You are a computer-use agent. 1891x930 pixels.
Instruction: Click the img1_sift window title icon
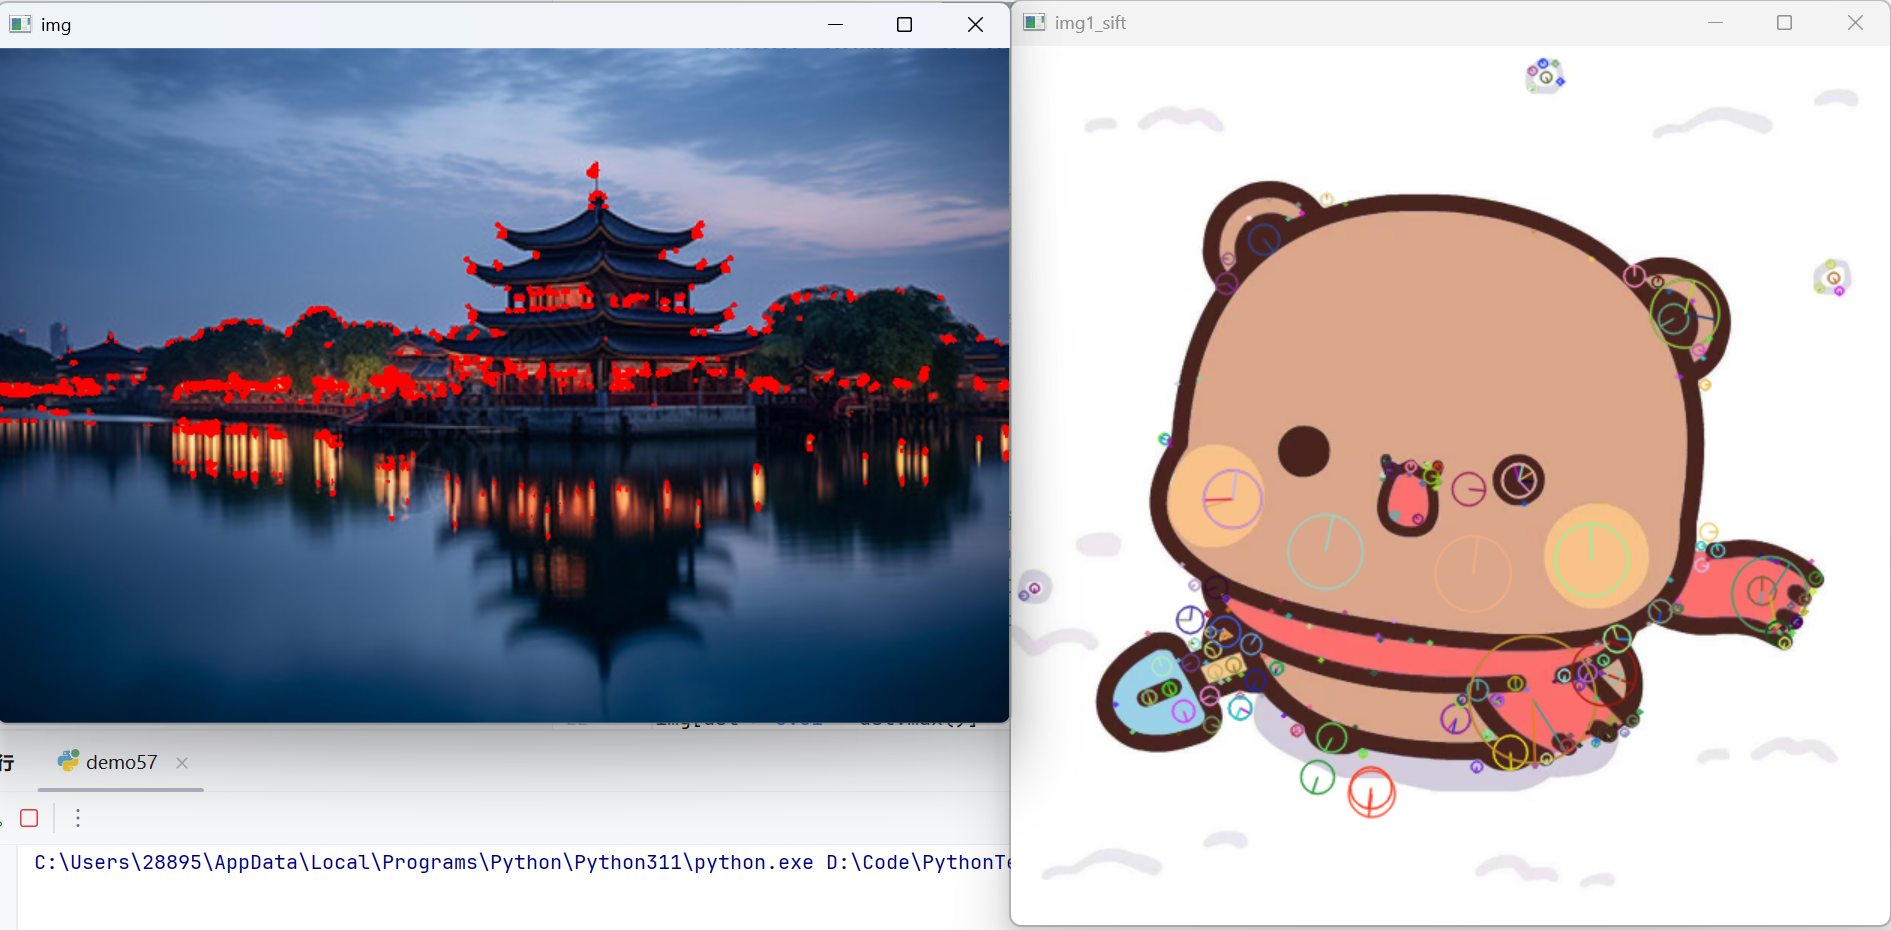click(1034, 22)
